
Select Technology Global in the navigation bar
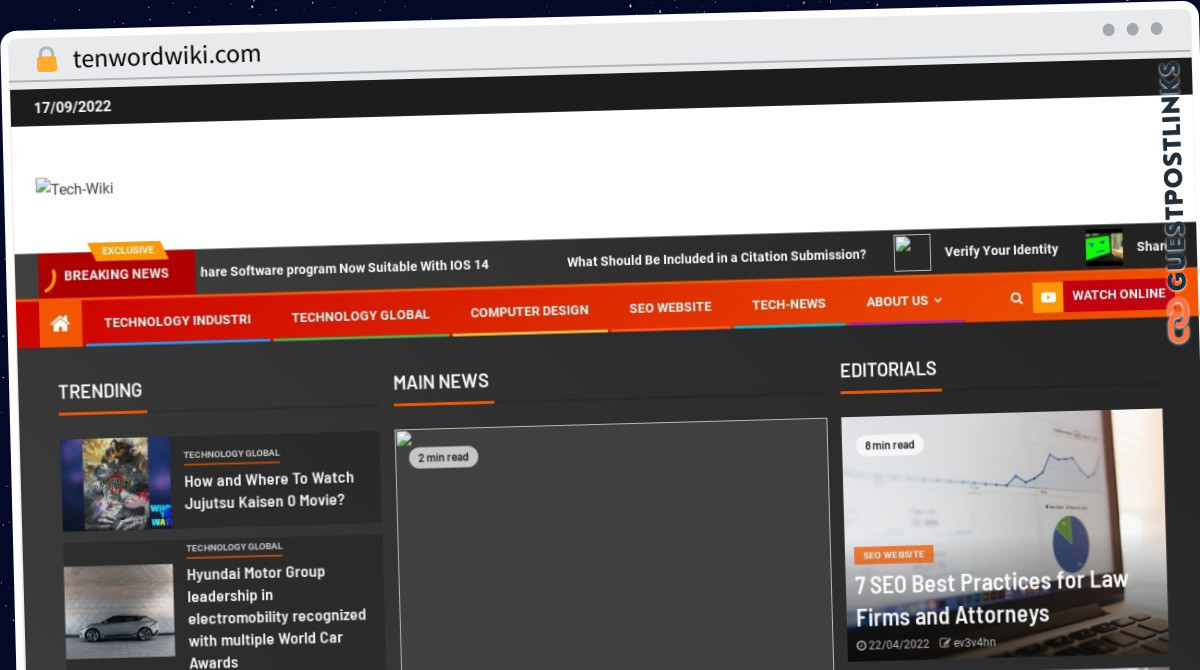pyautogui.click(x=360, y=315)
